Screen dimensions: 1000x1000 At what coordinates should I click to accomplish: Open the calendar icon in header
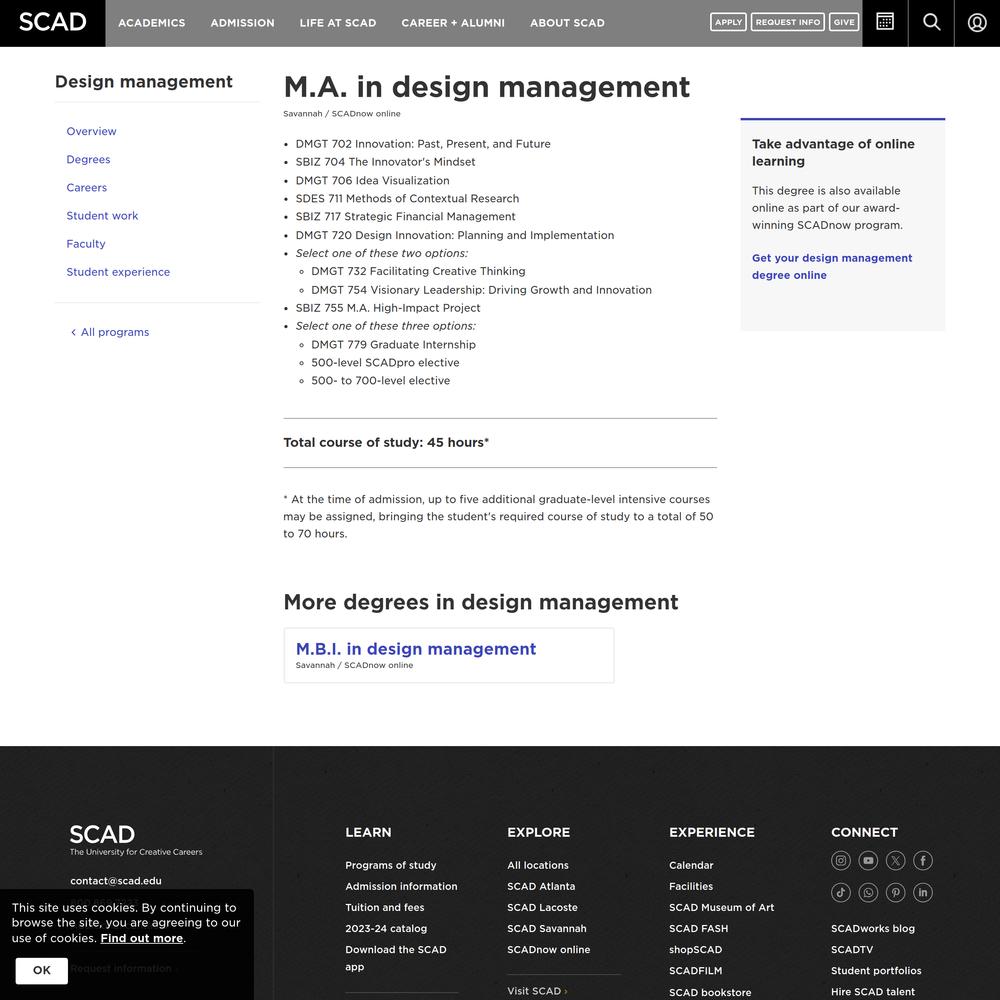(x=885, y=22)
